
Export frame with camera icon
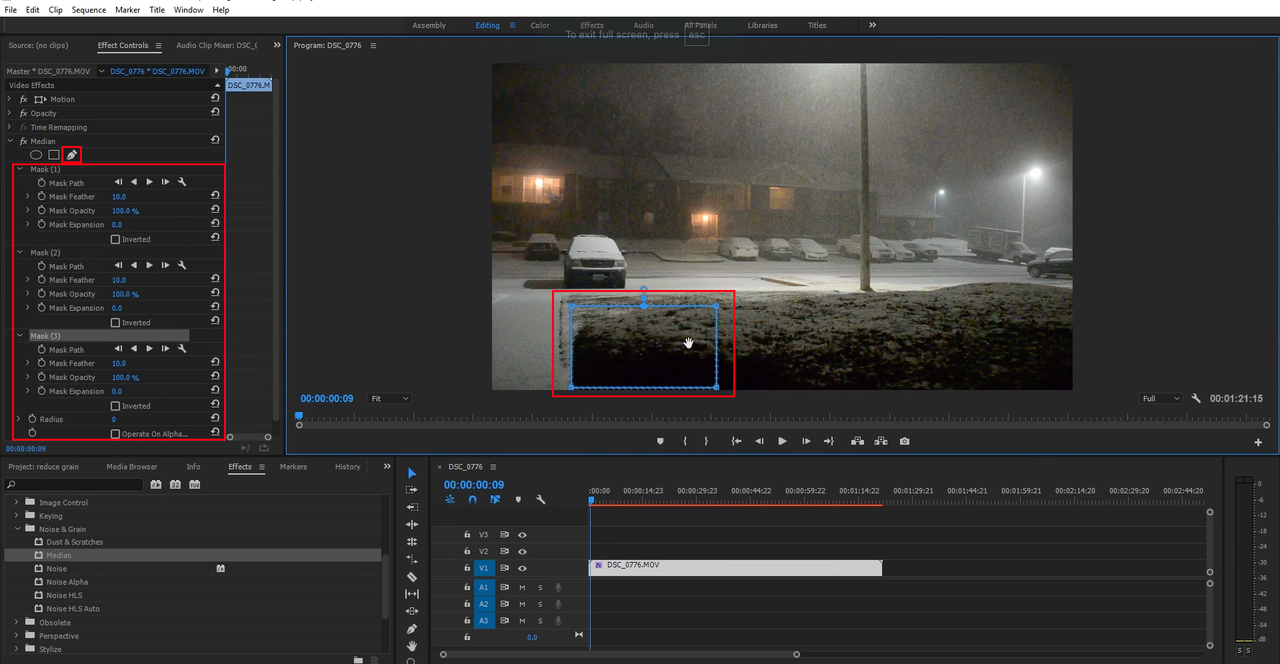point(904,441)
